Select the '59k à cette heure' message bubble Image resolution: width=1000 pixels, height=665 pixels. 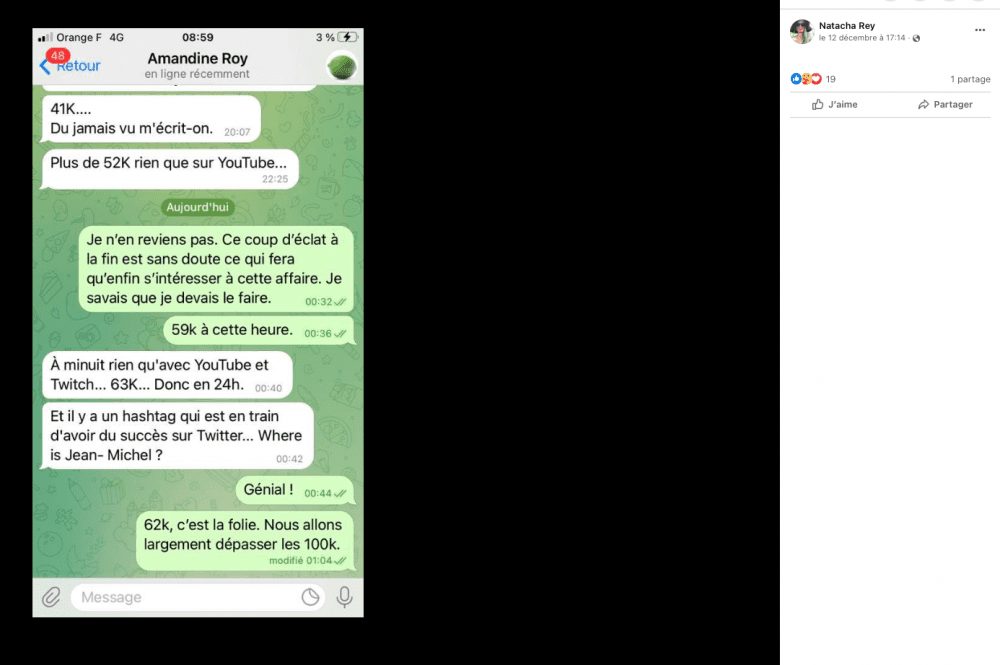[259, 331]
